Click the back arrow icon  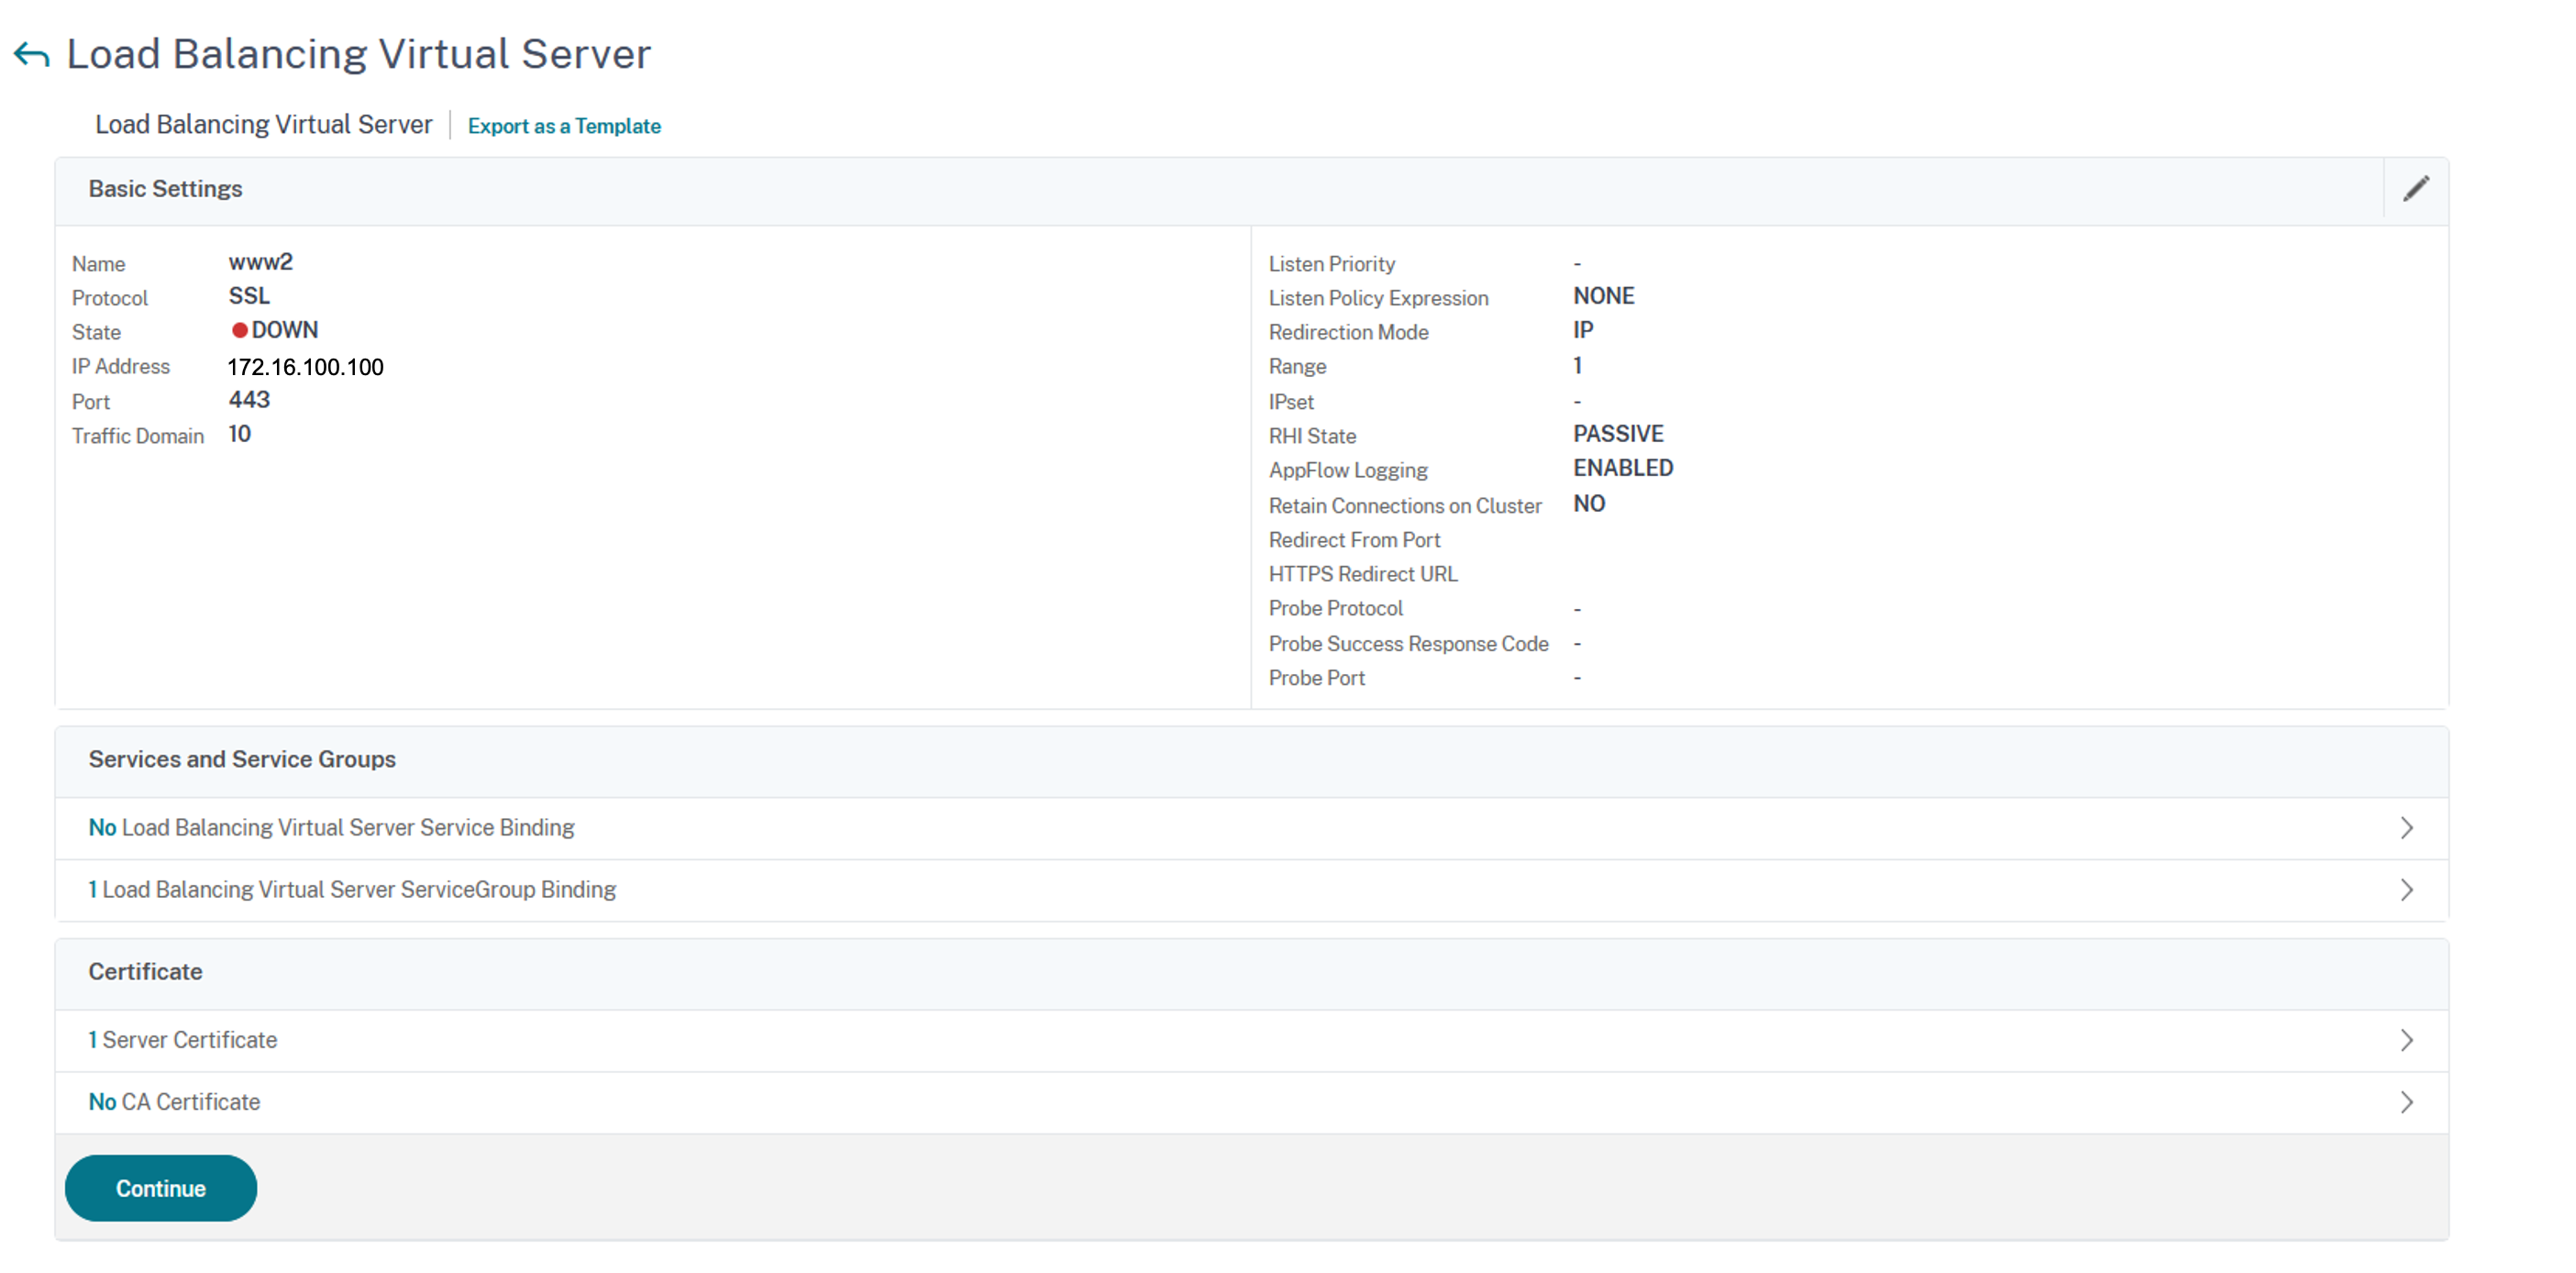point(32,55)
